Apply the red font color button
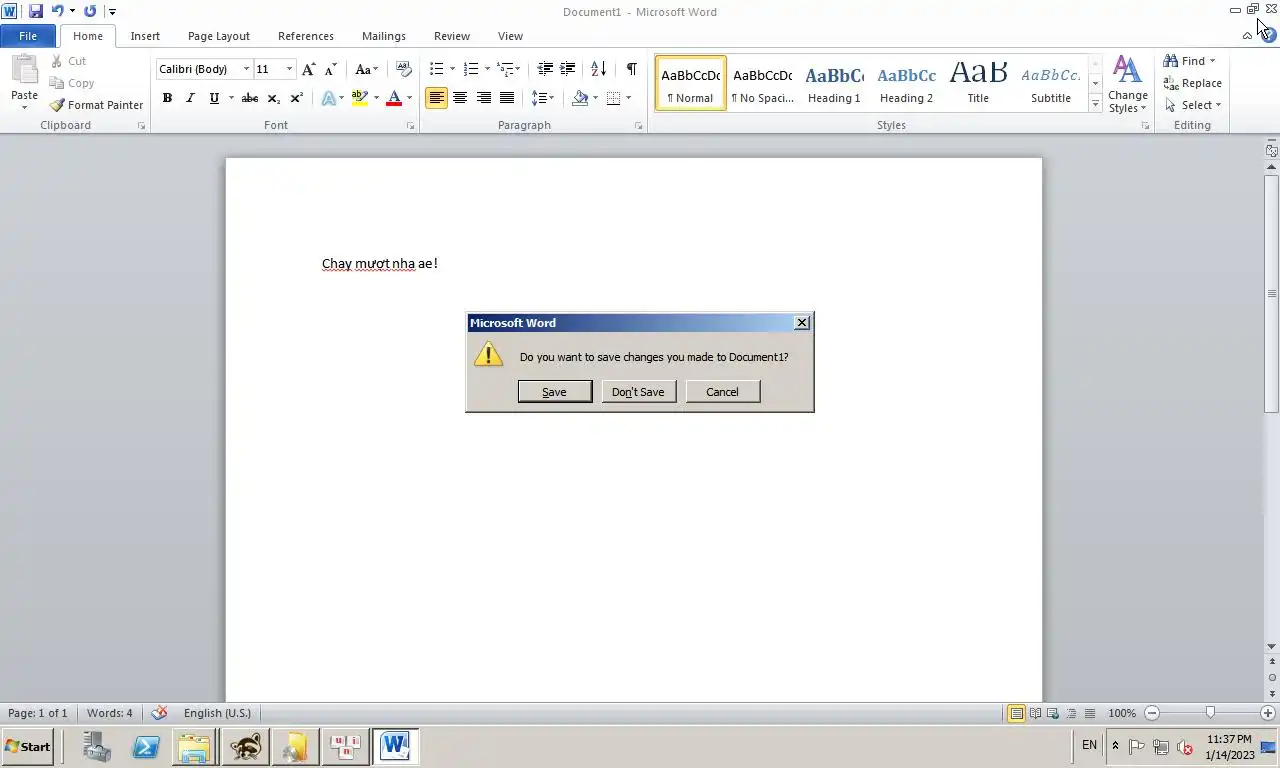Image resolution: width=1280 pixels, height=768 pixels. (x=394, y=98)
